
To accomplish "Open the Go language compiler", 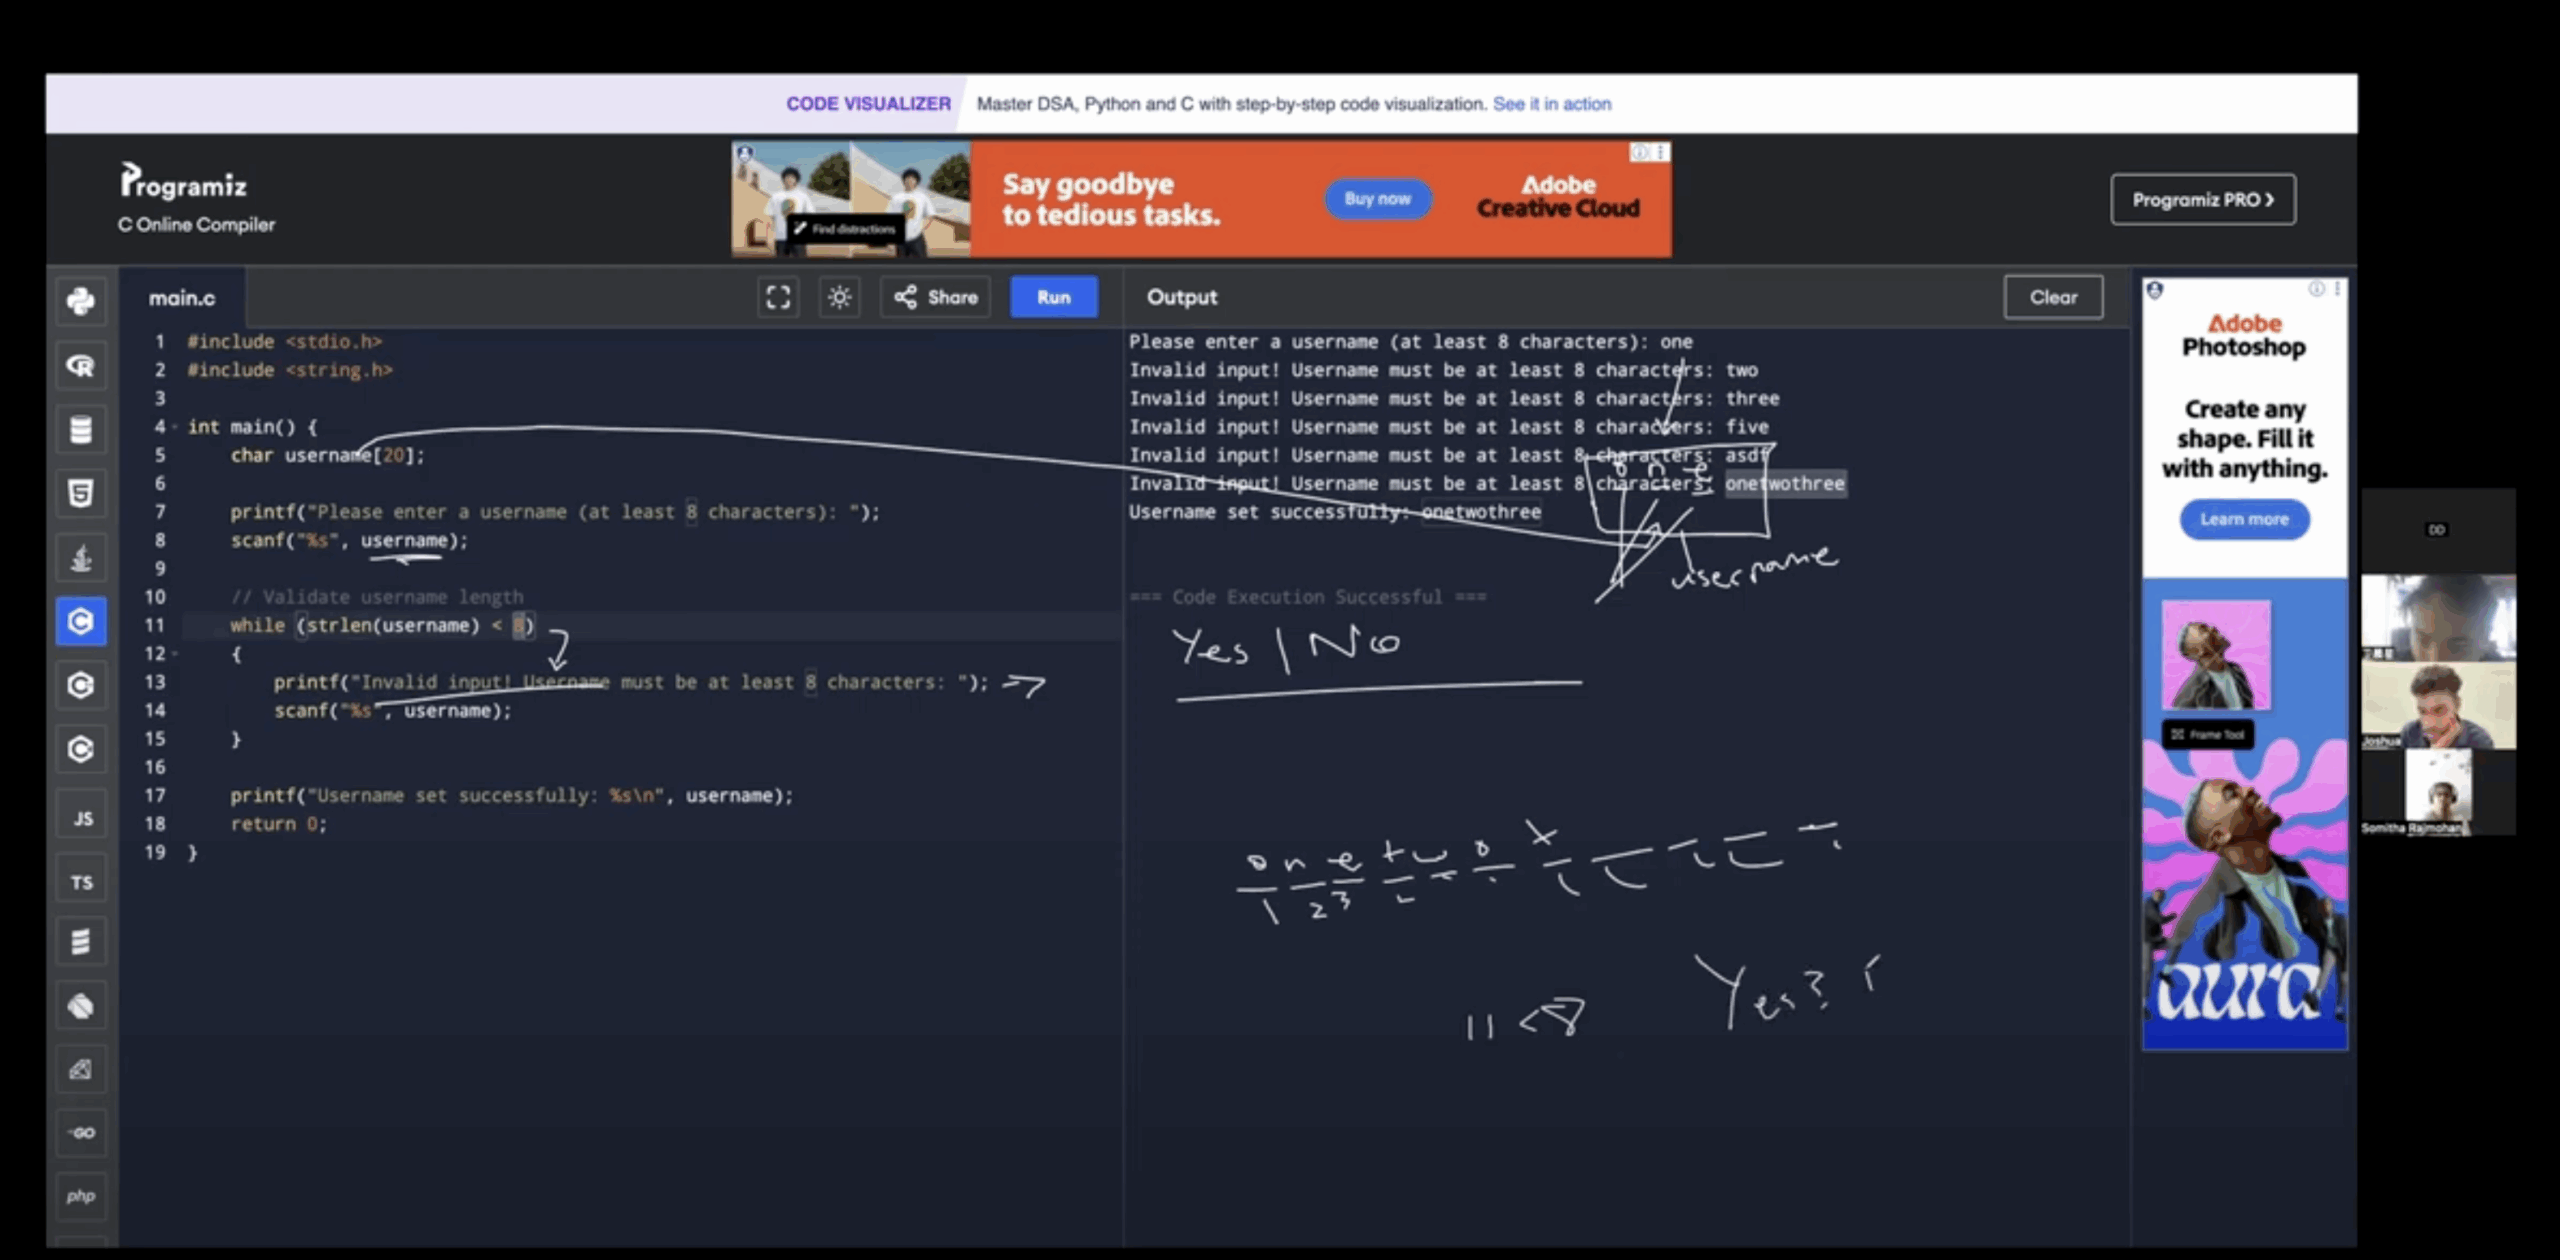I will (81, 1132).
